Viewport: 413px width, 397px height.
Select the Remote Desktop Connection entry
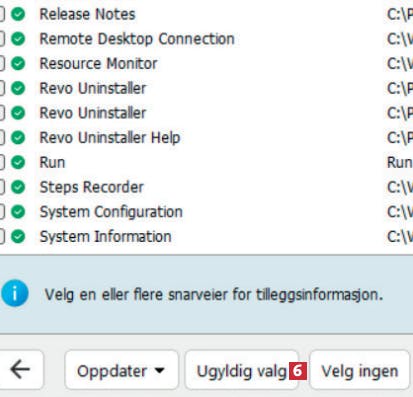pos(137,39)
